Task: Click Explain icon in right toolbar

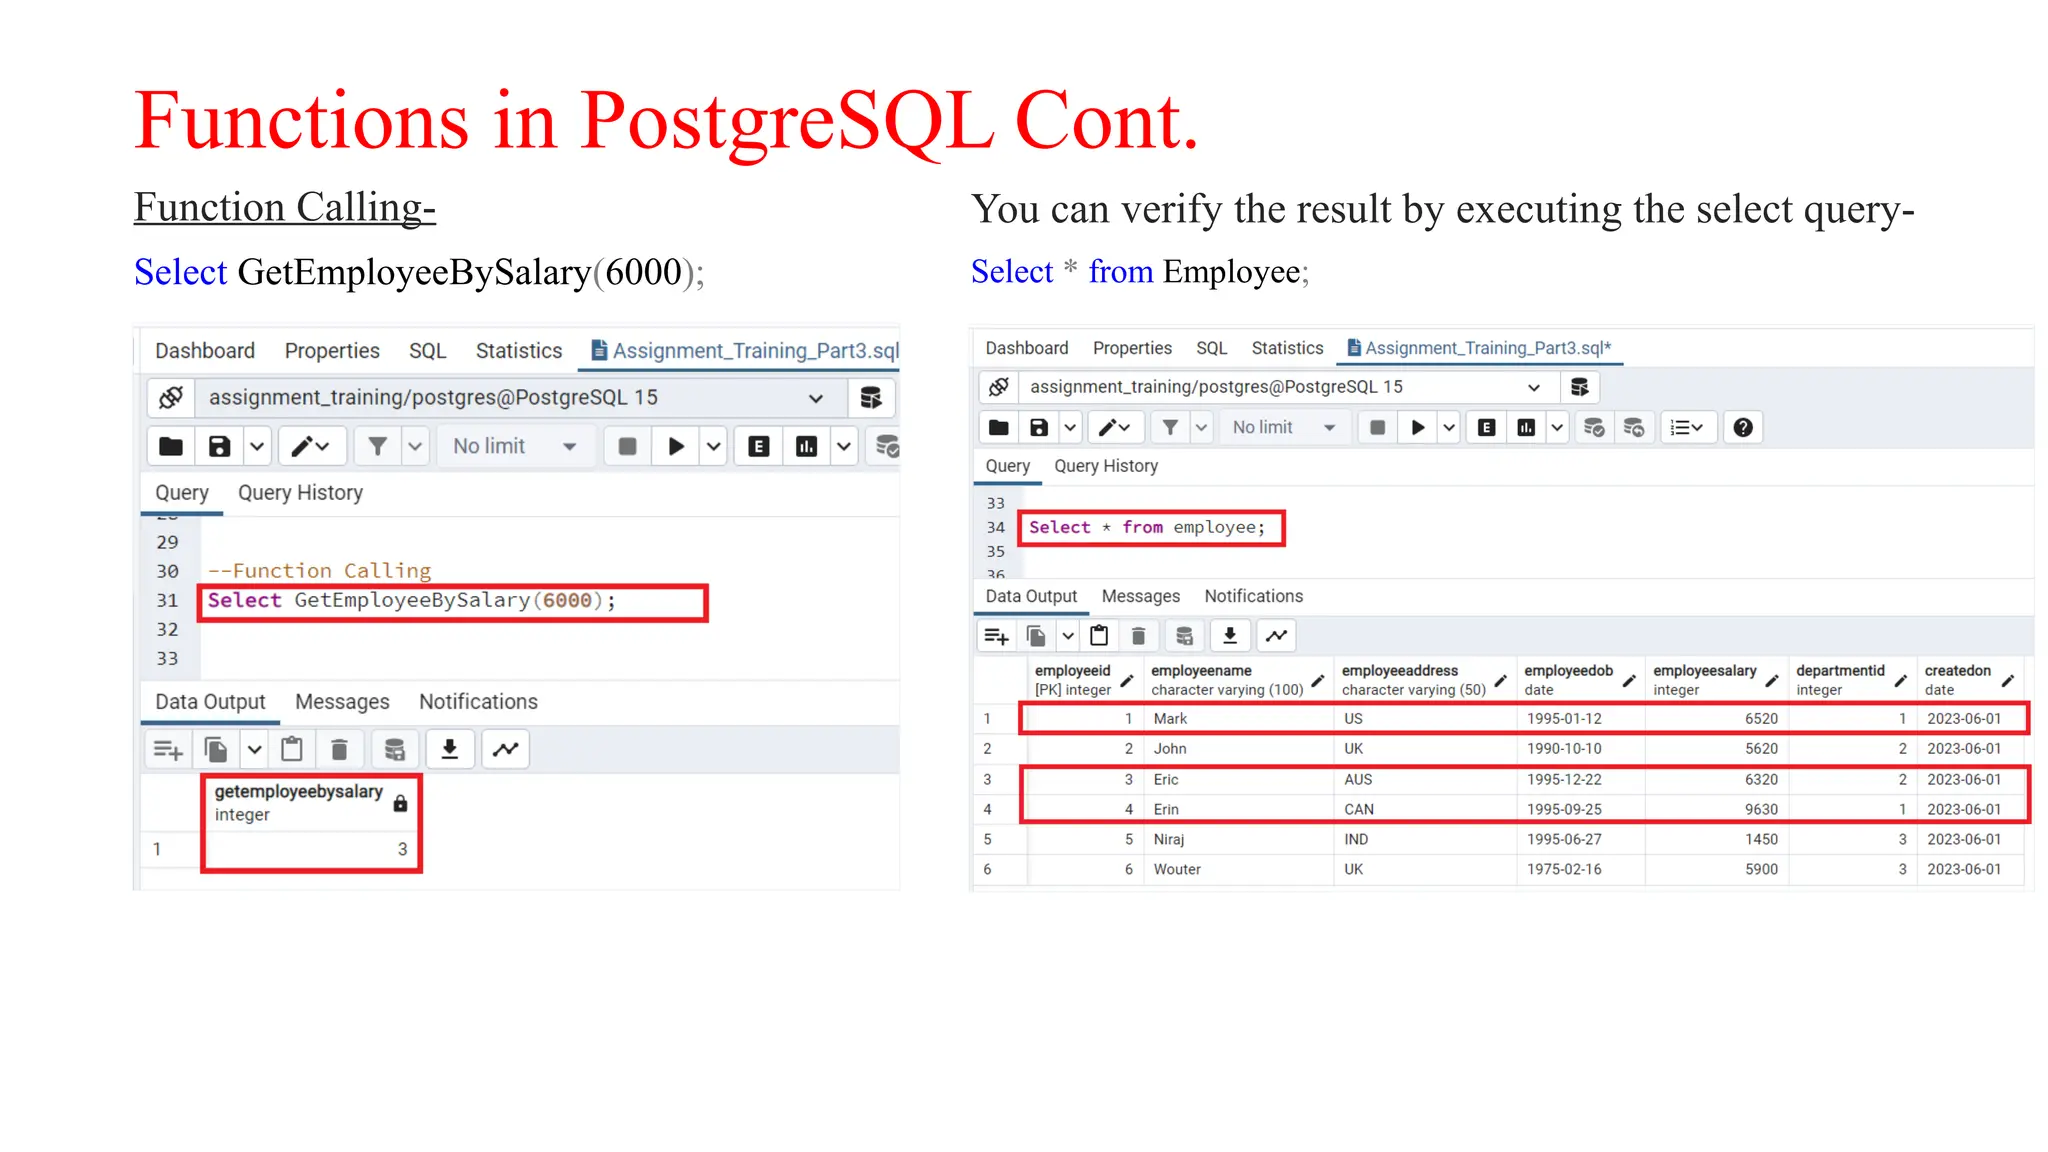Action: coord(1487,428)
